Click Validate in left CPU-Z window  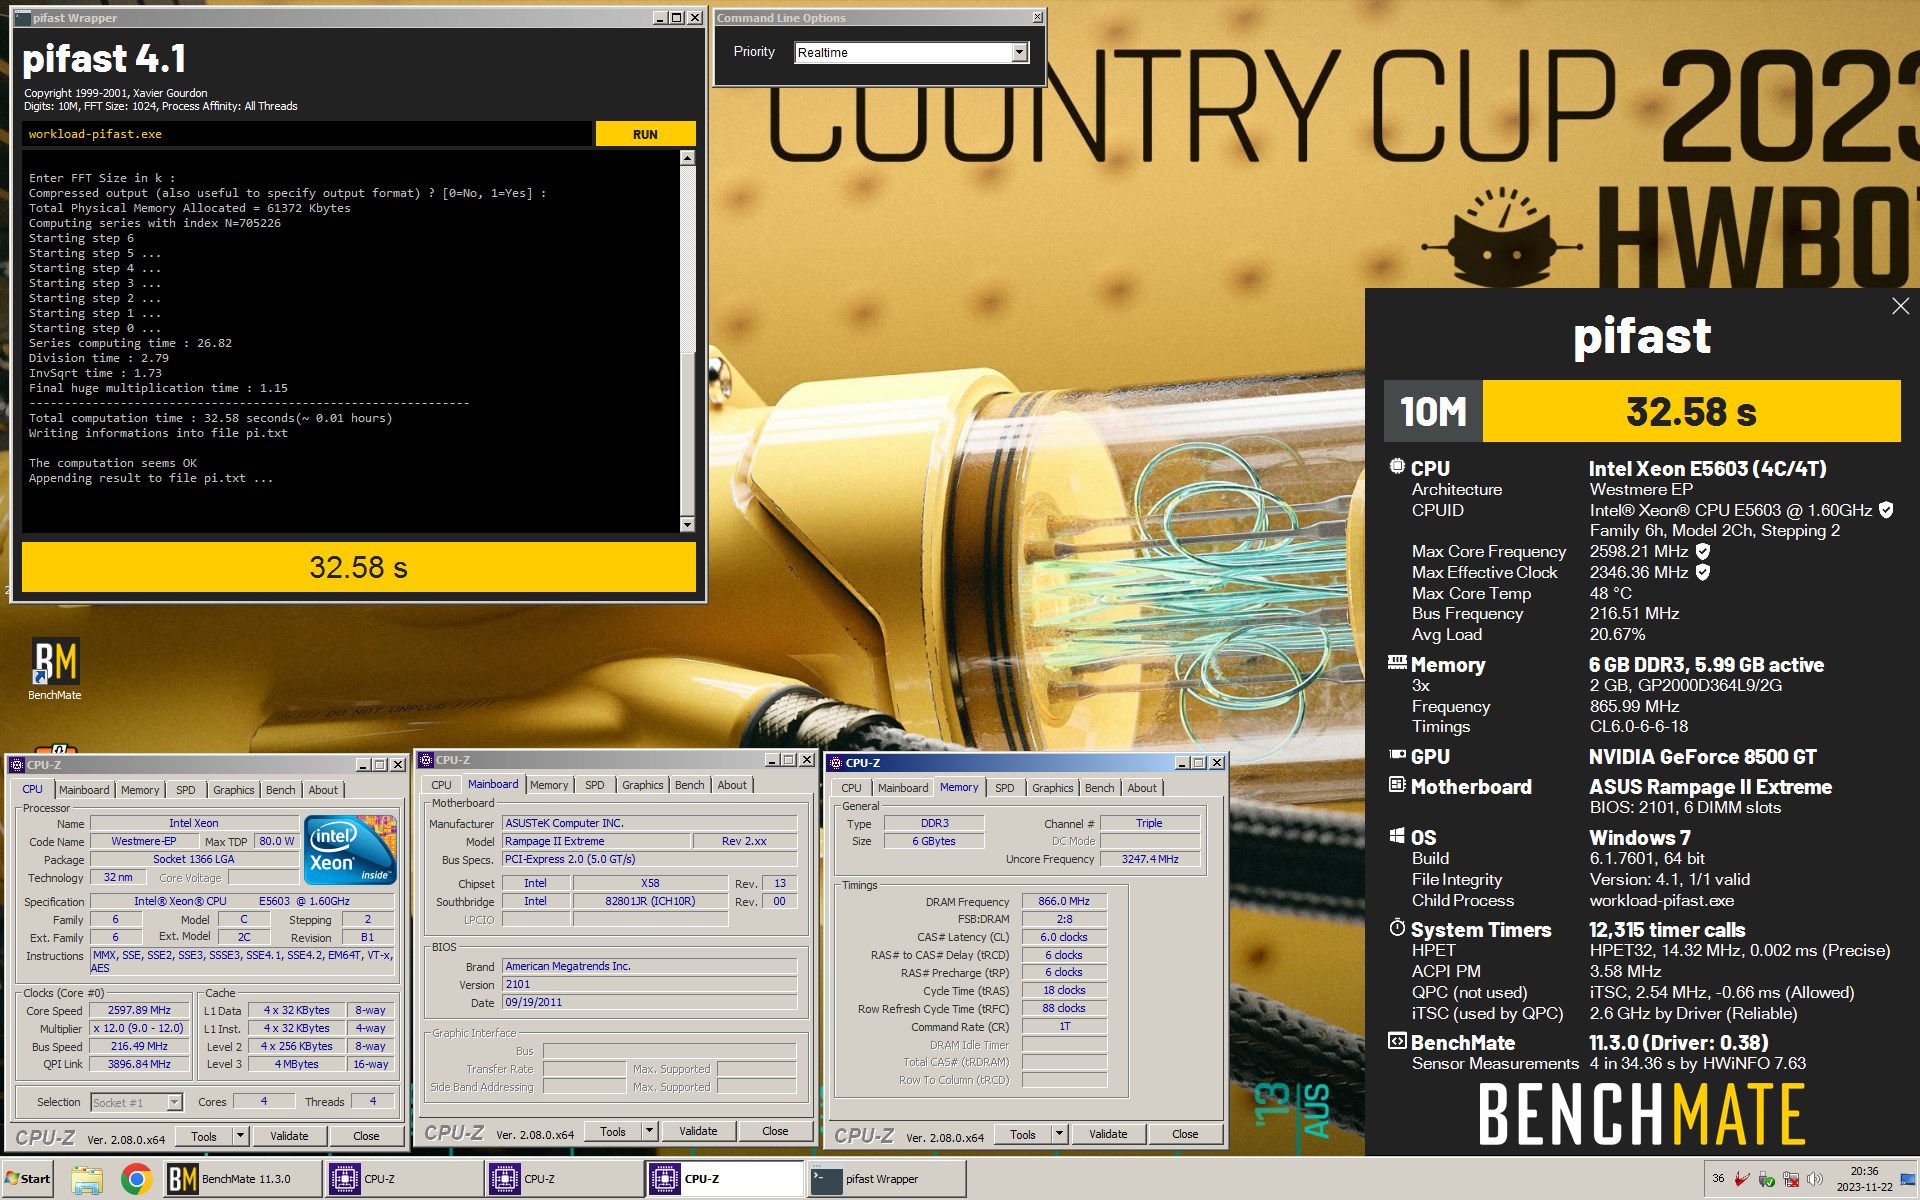tap(289, 1136)
